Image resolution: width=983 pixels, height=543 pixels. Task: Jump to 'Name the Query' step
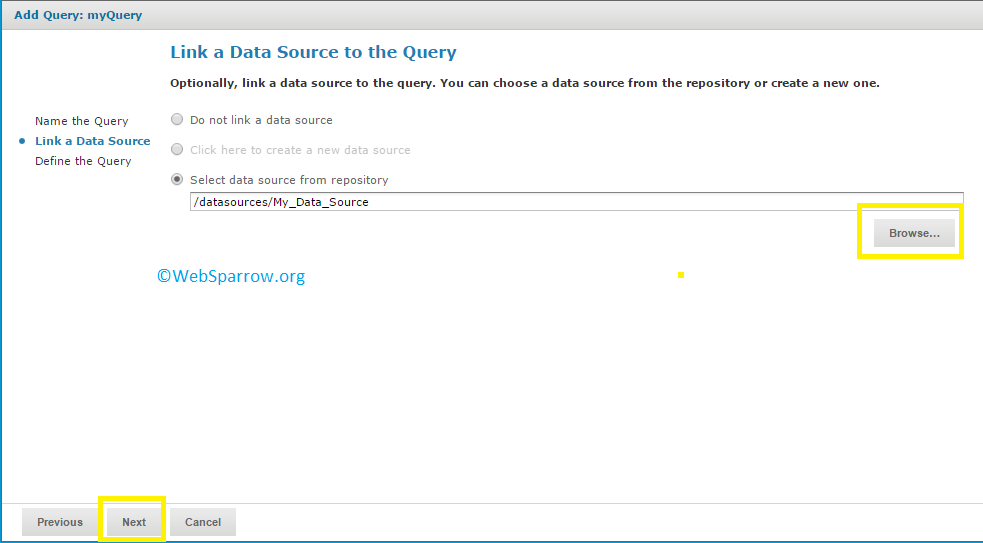pyautogui.click(x=81, y=121)
